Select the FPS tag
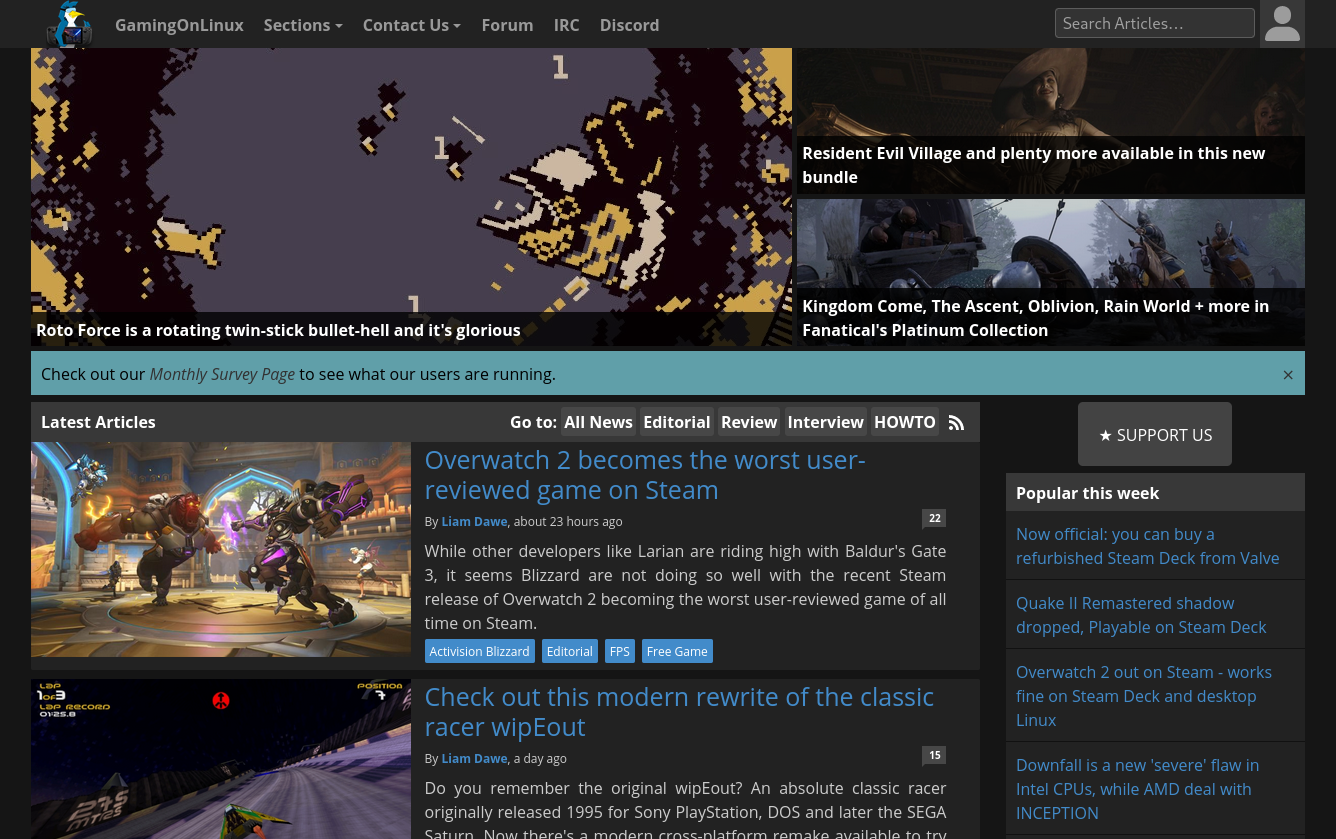The image size is (1336, 839). coord(620,651)
